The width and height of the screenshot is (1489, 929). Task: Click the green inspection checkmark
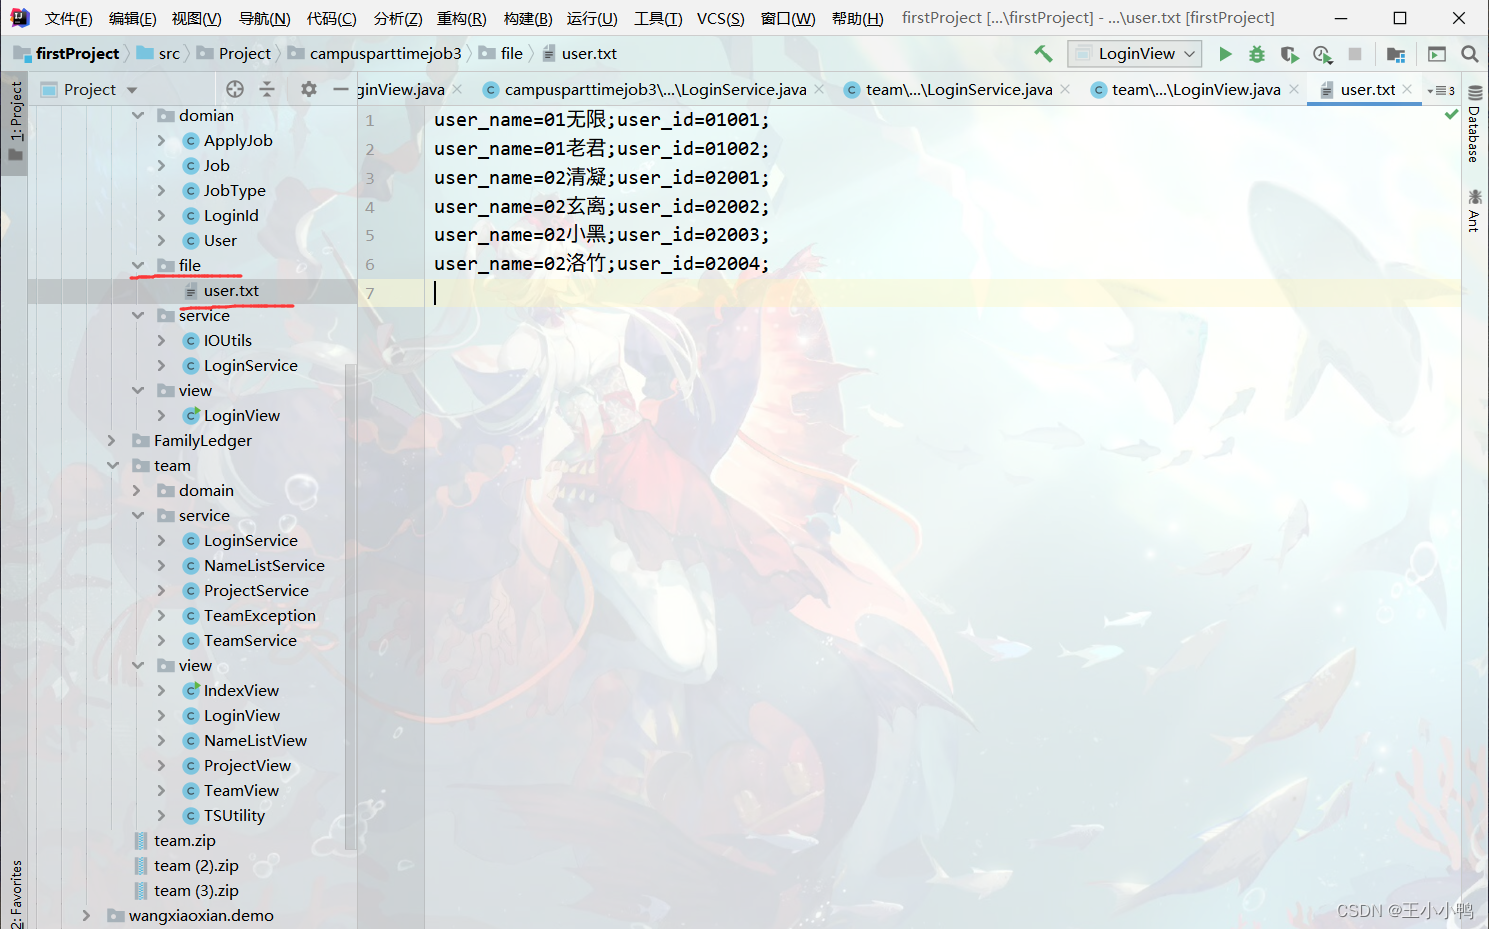1451,115
